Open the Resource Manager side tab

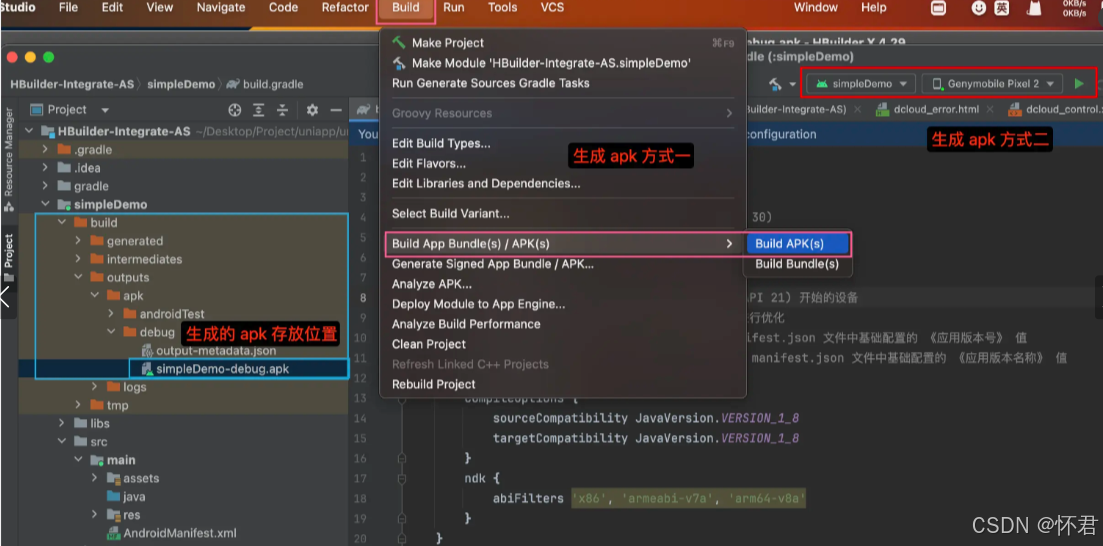point(8,160)
